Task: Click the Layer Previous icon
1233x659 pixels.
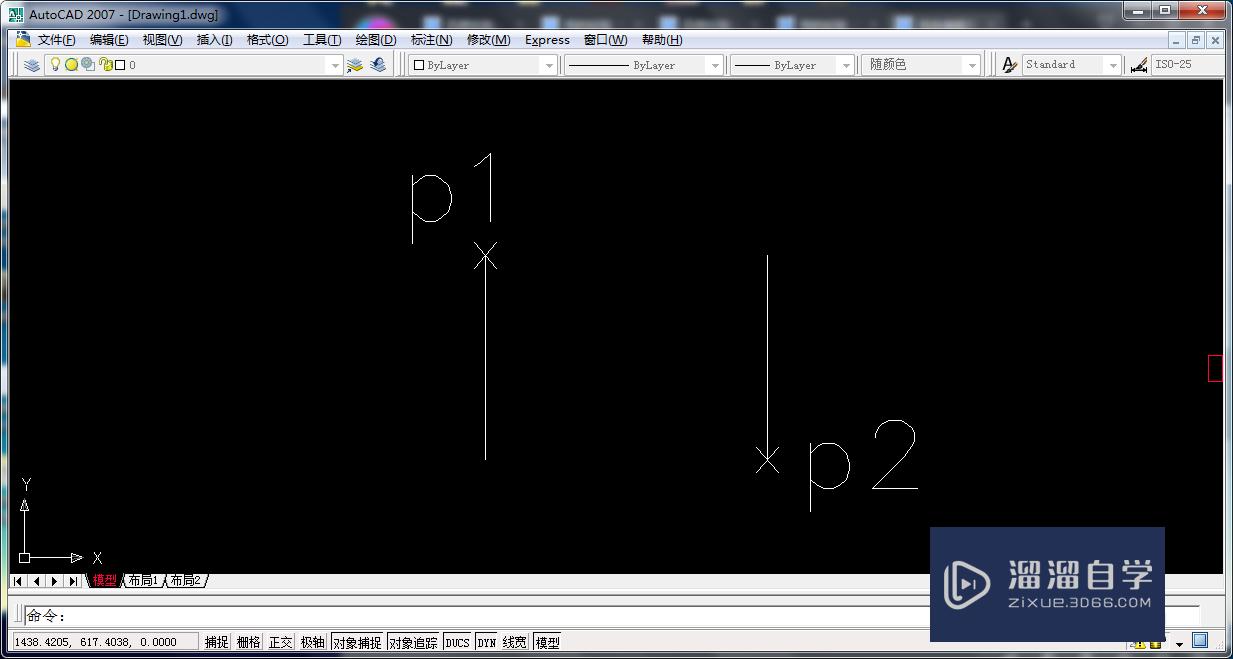Action: coord(377,64)
